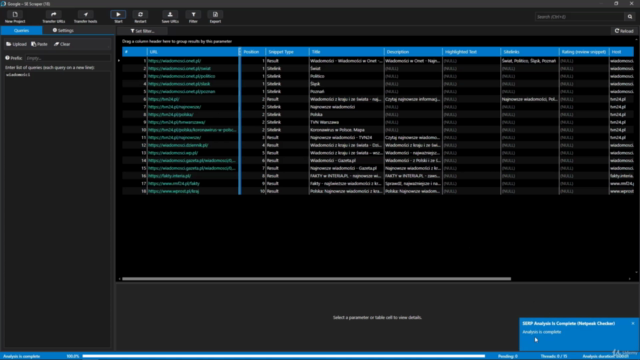Open the tvn24.pl/ link in row 6

[164, 99]
